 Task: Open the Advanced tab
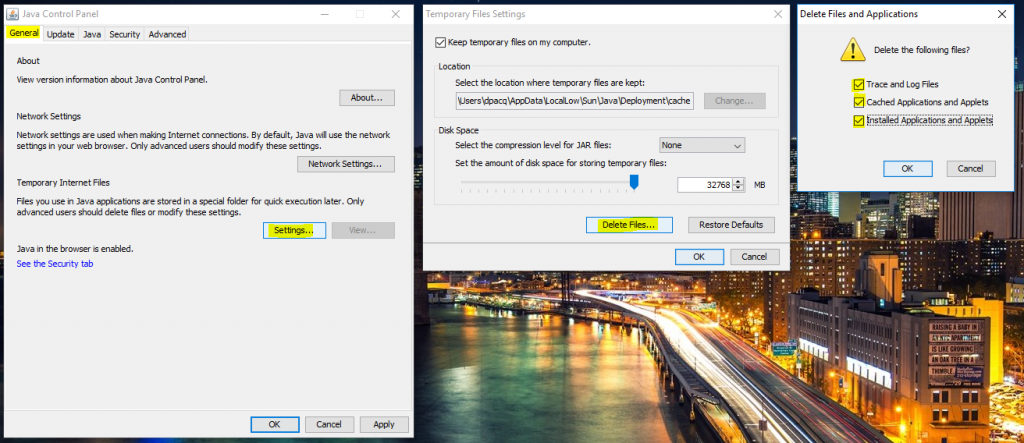pyautogui.click(x=167, y=34)
